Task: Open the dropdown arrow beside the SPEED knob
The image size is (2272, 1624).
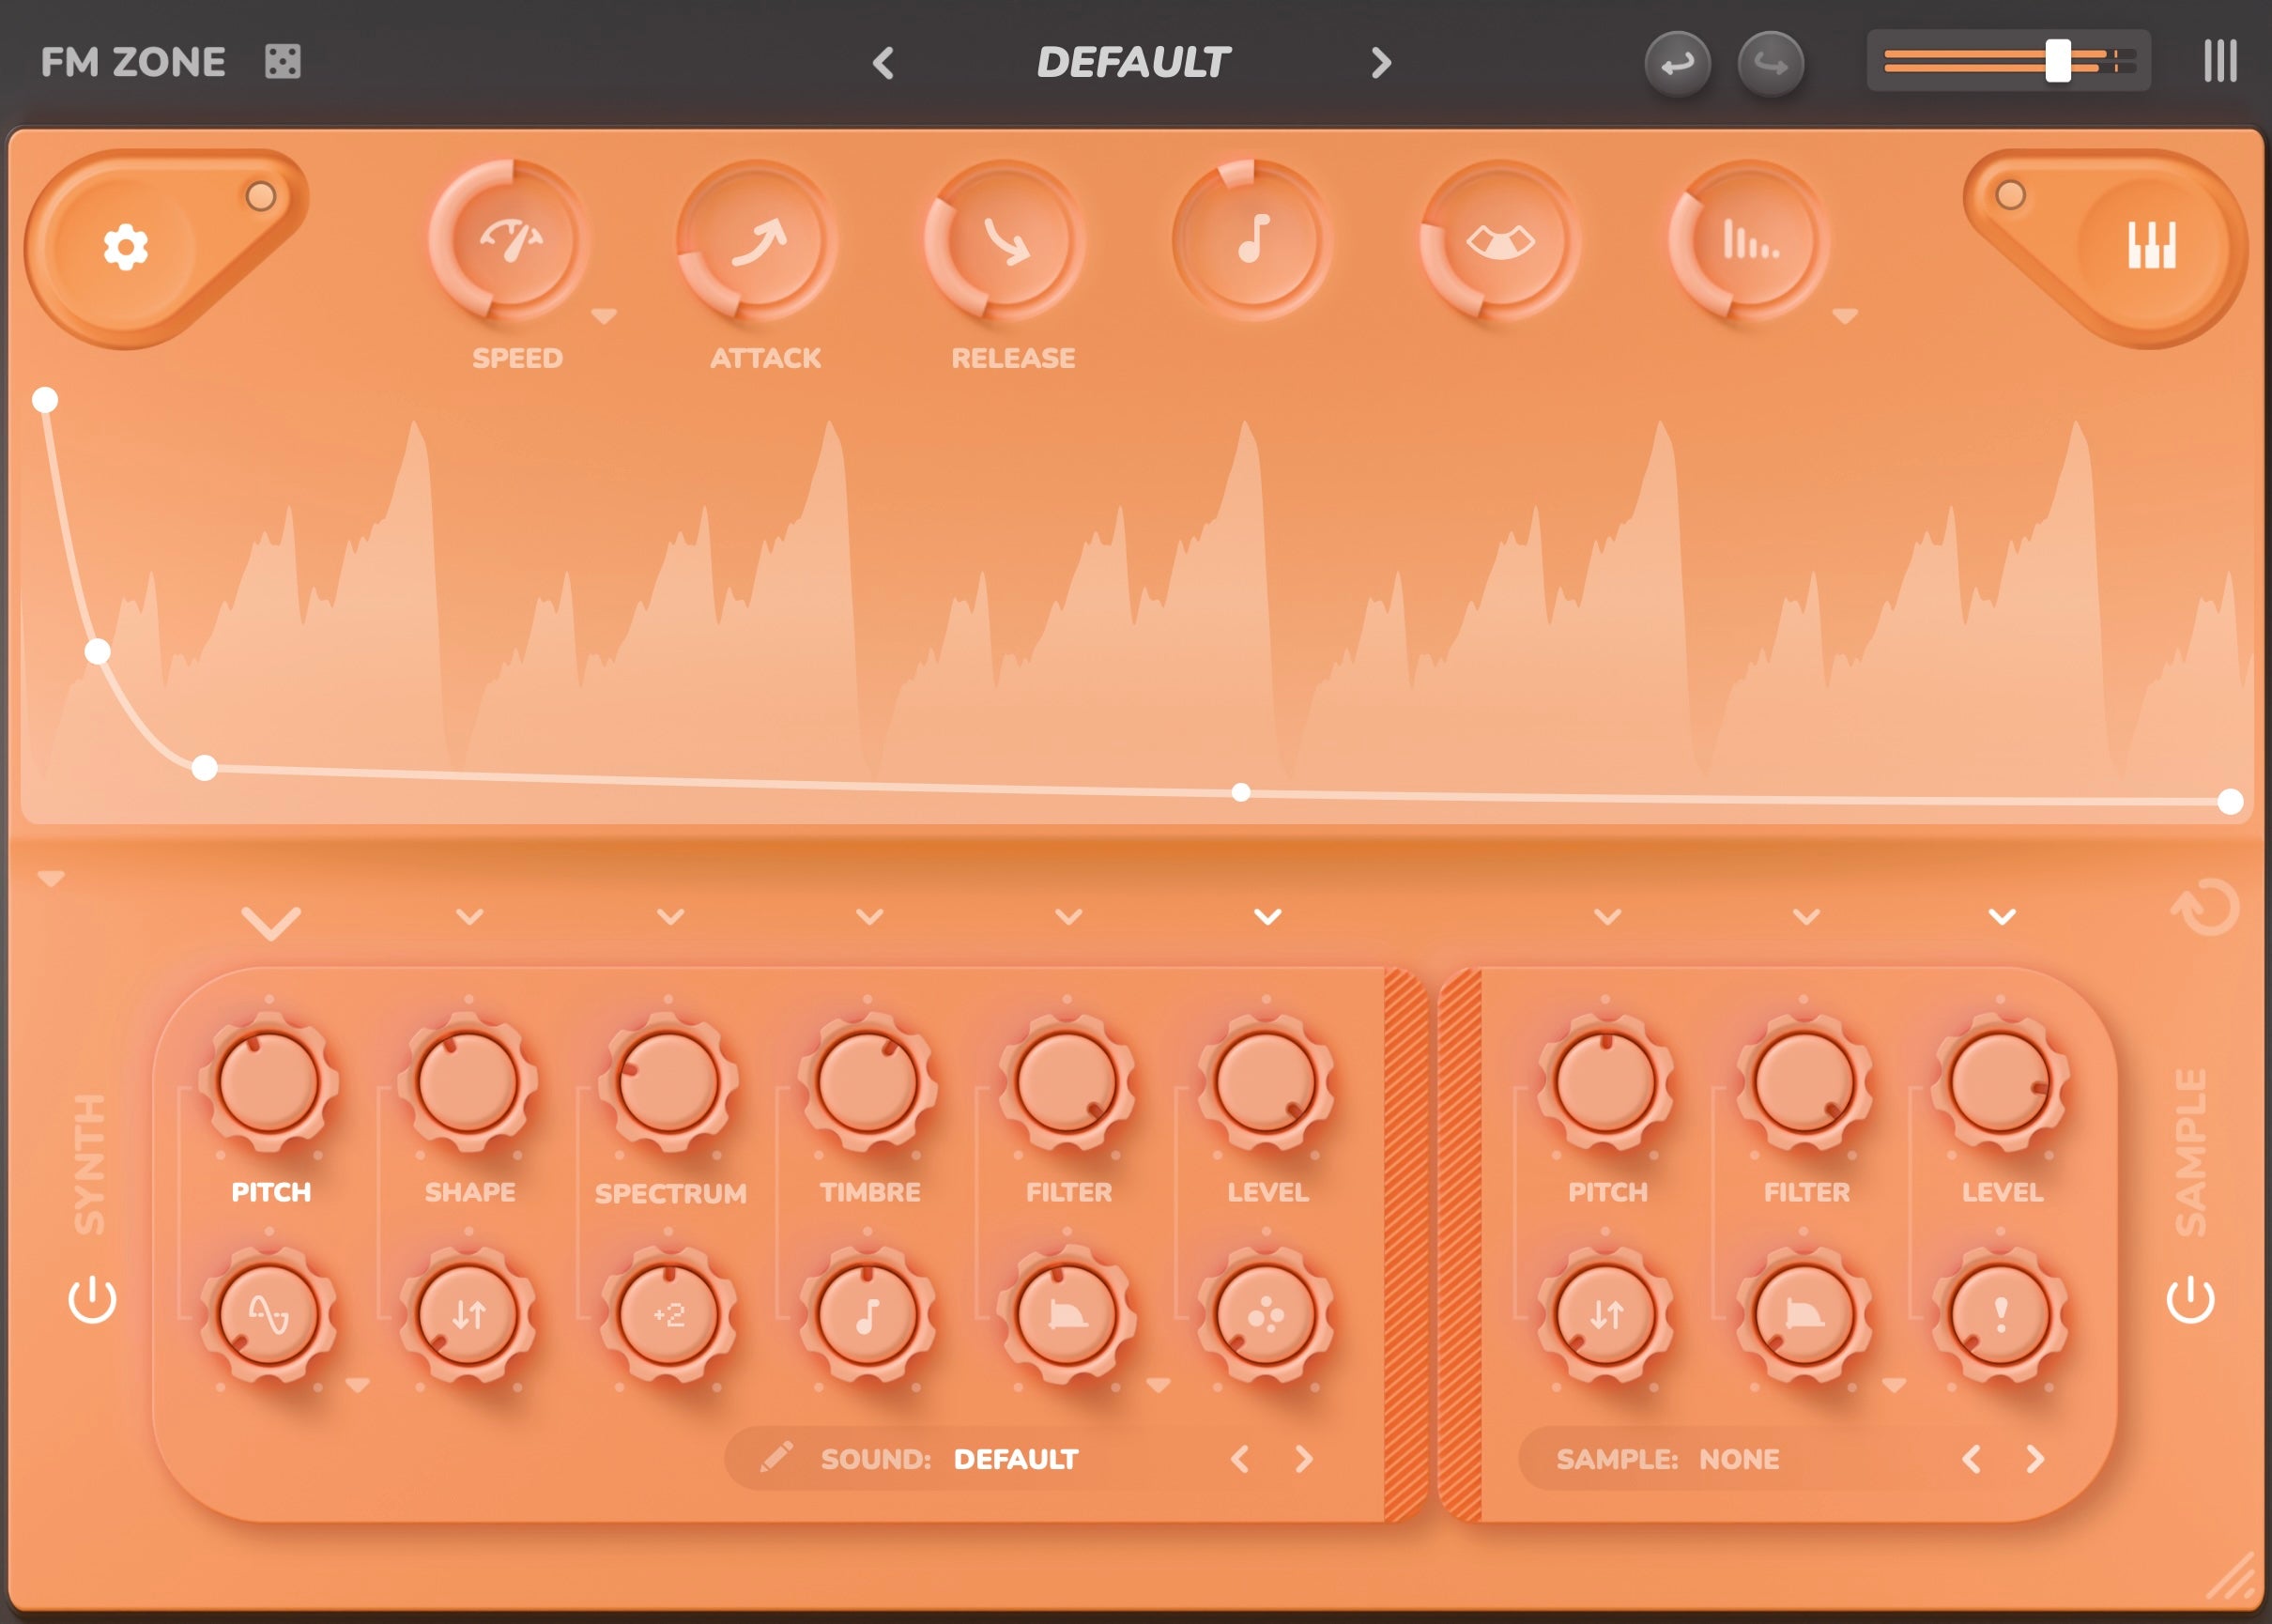Action: point(604,317)
